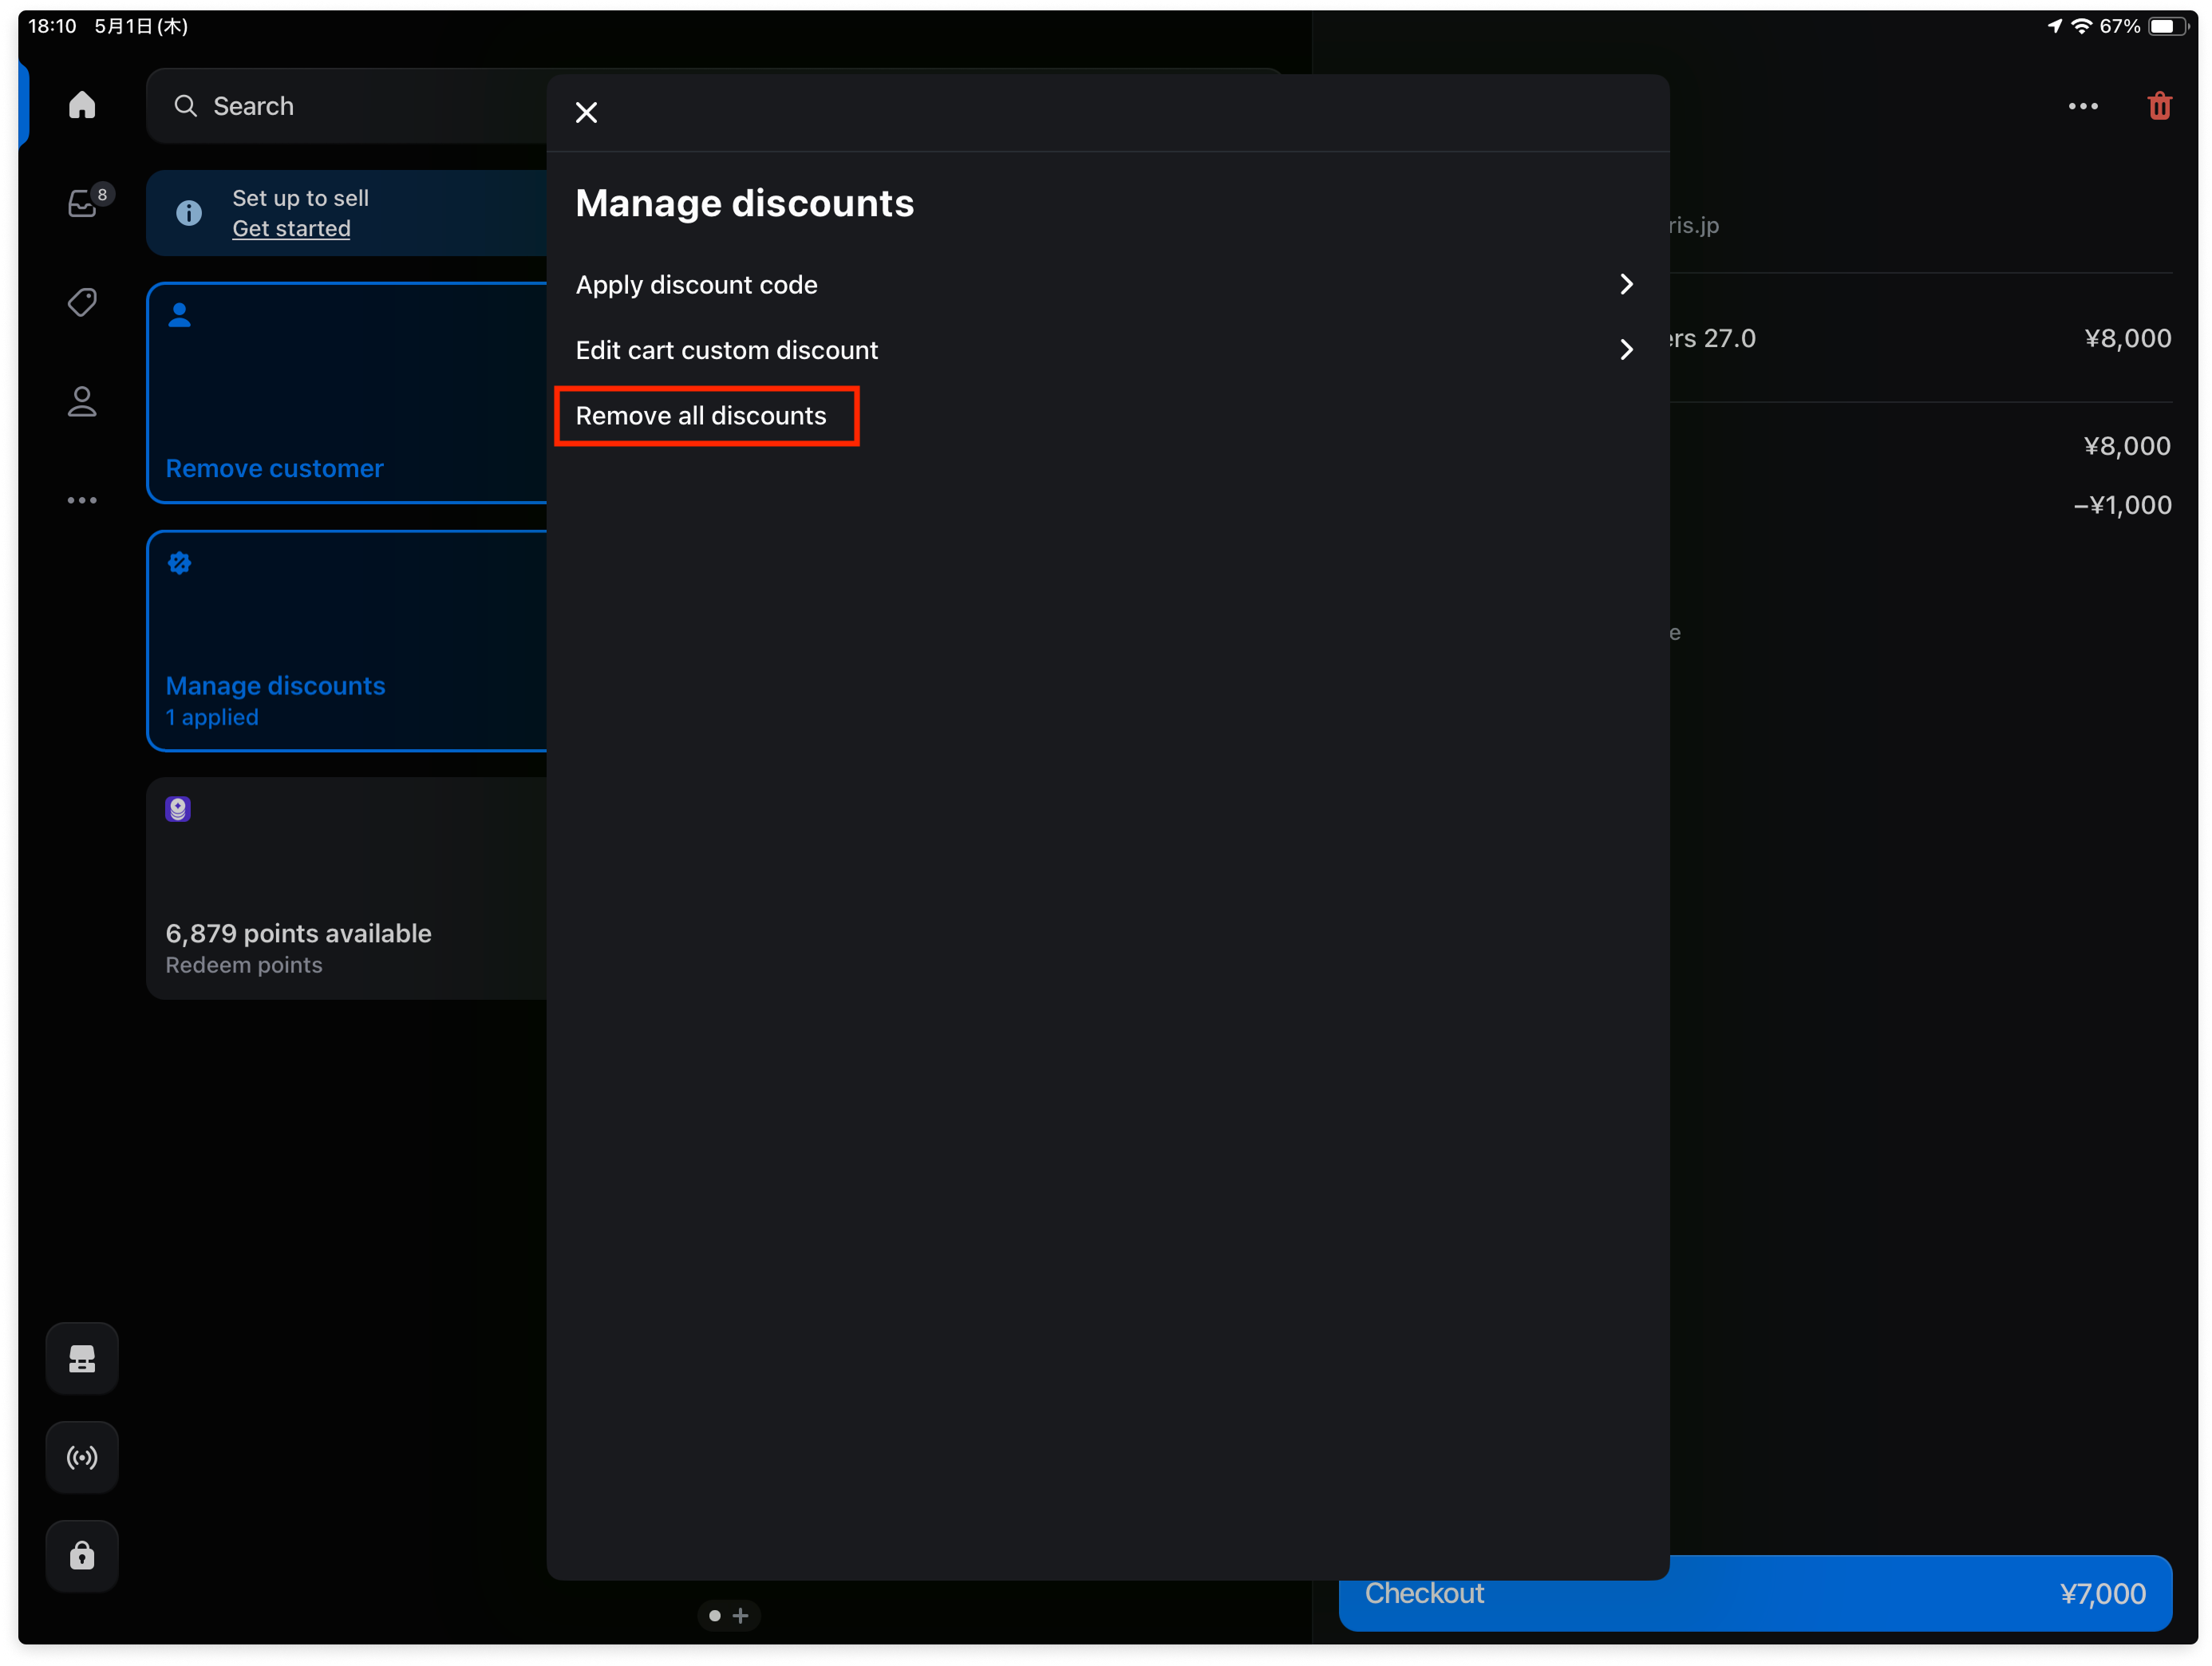
Task: Tap Remove customer tile
Action: [347, 393]
